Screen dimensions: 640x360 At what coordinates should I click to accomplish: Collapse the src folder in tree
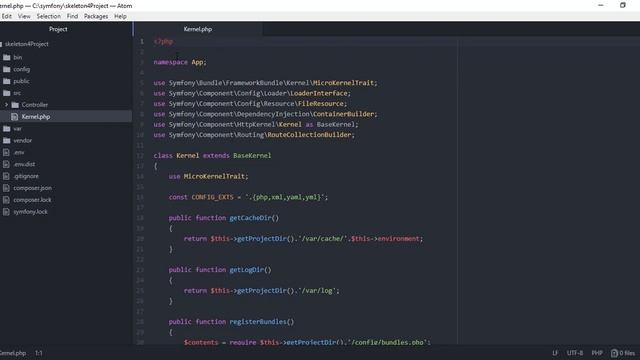click(17, 93)
